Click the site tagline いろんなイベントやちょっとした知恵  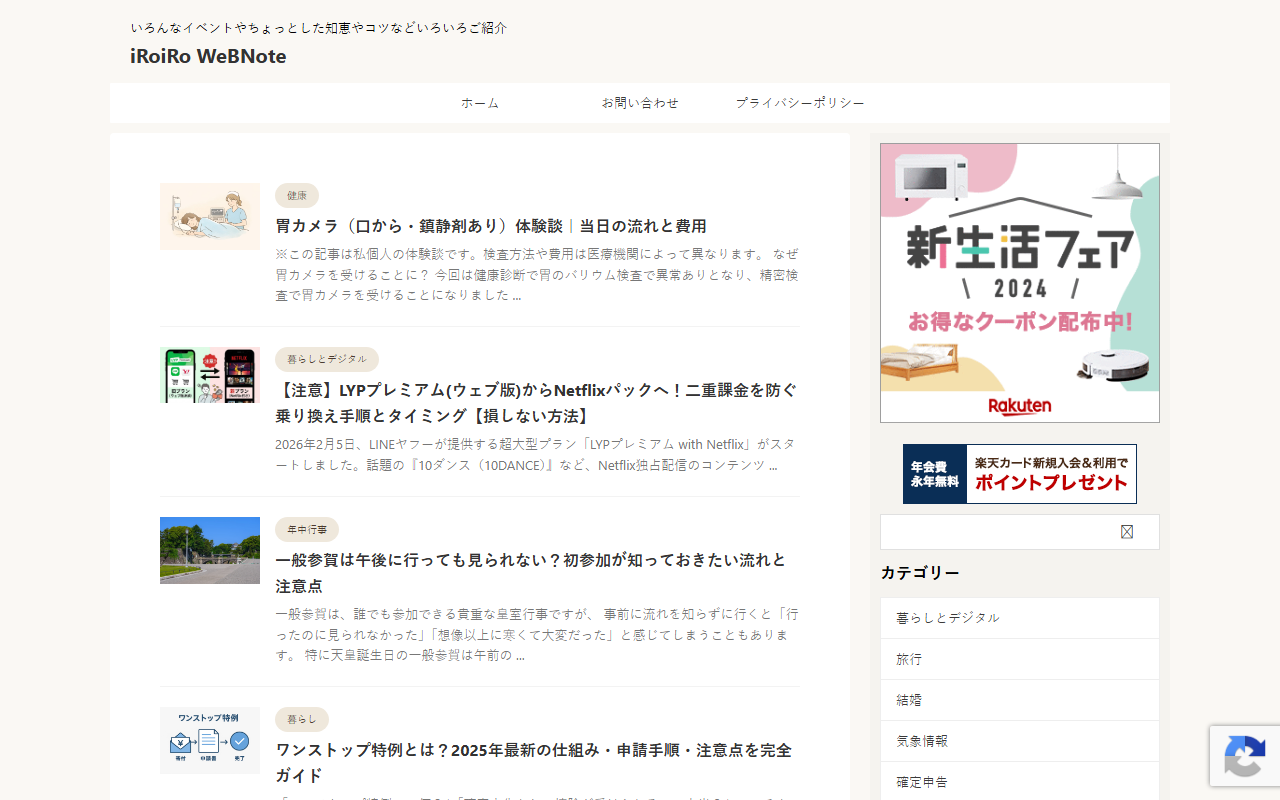coord(319,28)
